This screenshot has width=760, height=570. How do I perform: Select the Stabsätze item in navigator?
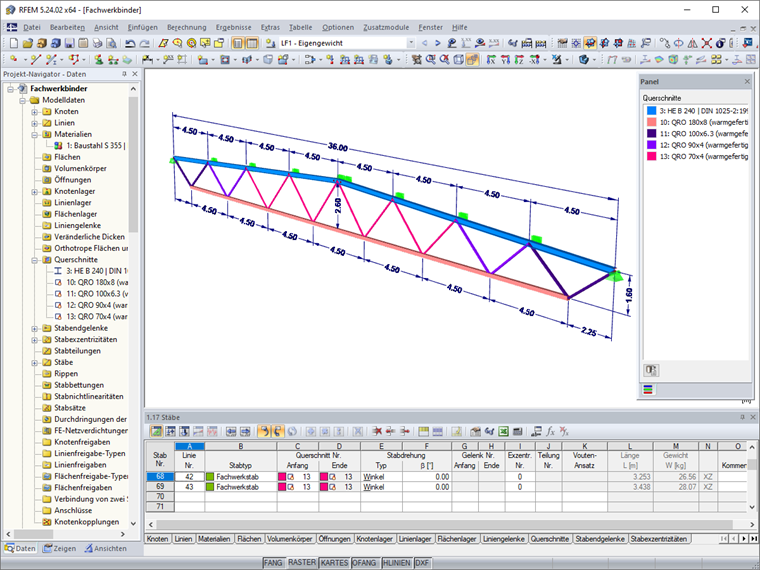70,408
